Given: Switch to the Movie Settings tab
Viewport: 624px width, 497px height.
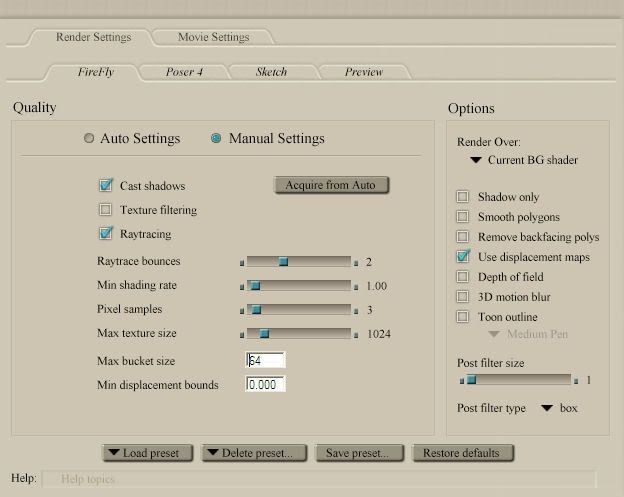Looking at the screenshot, I should click(213, 37).
